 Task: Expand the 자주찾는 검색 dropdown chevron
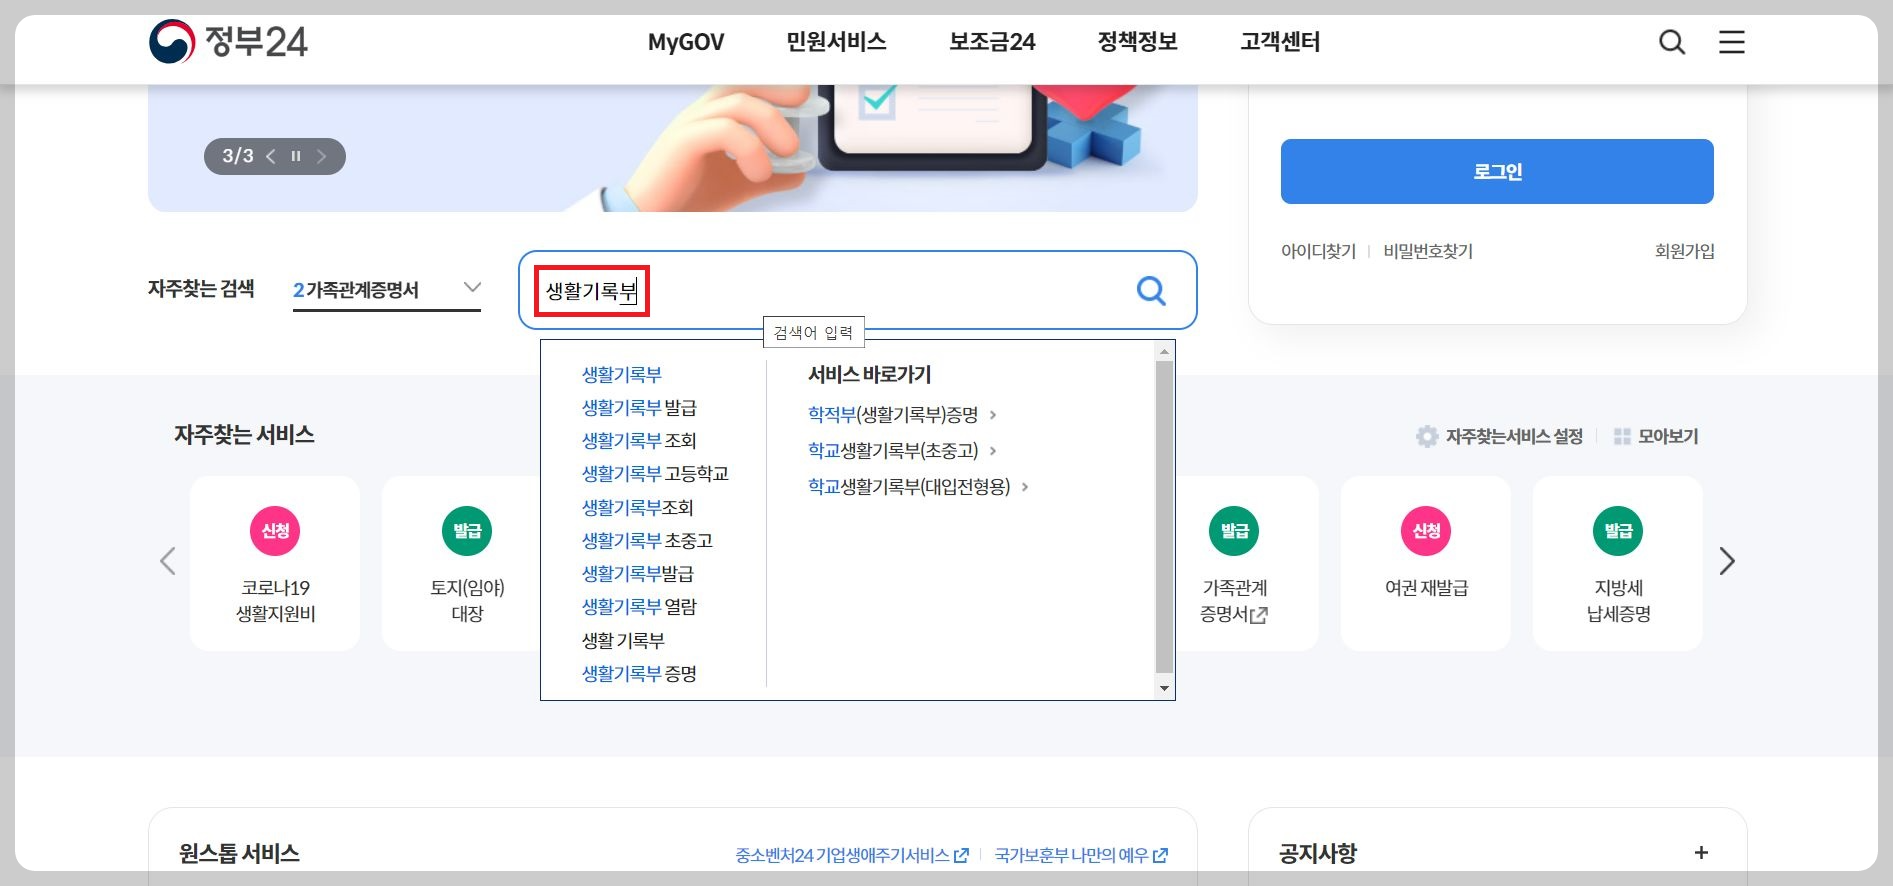[472, 288]
